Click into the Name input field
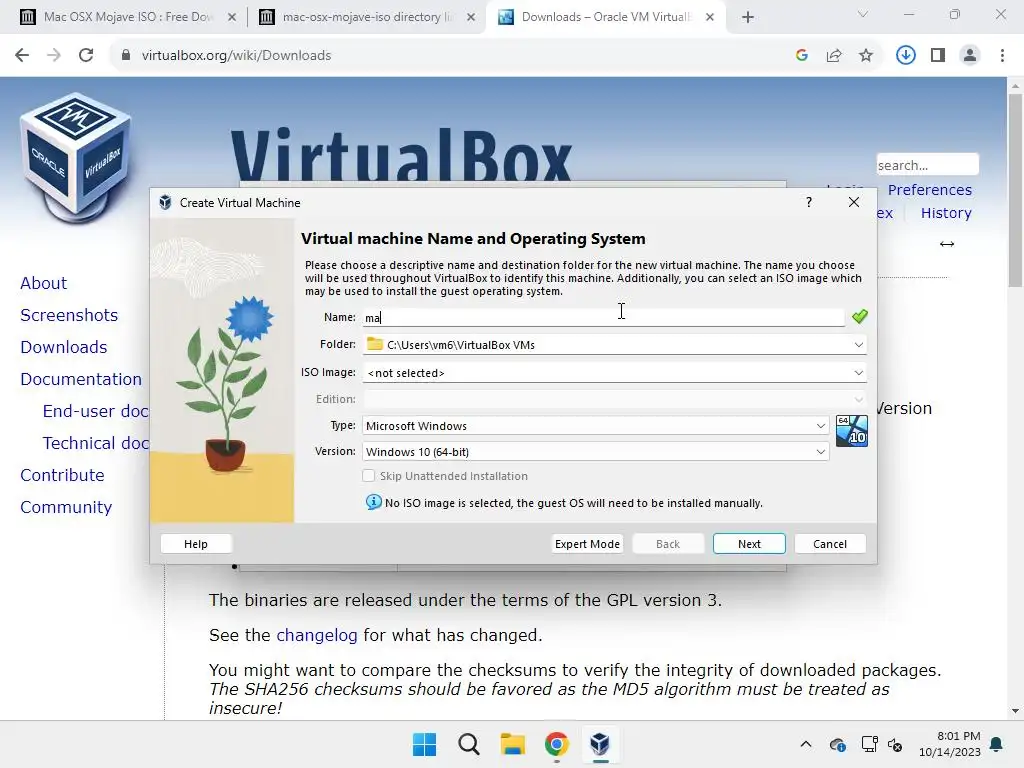Viewport: 1024px width, 768px height. click(x=603, y=317)
